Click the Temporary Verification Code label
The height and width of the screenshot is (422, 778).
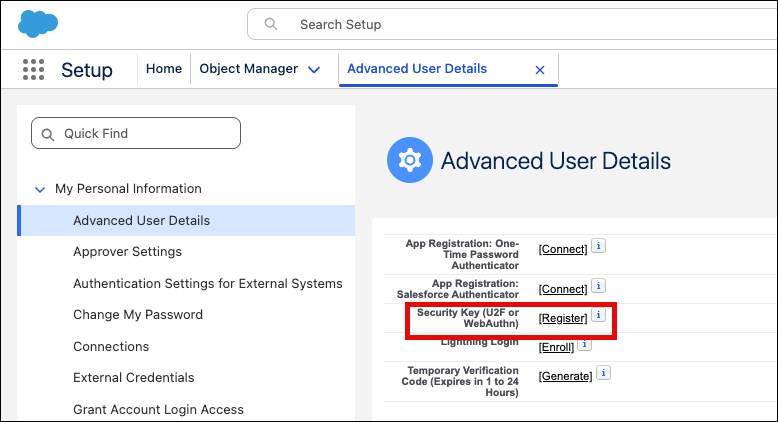click(x=462, y=381)
